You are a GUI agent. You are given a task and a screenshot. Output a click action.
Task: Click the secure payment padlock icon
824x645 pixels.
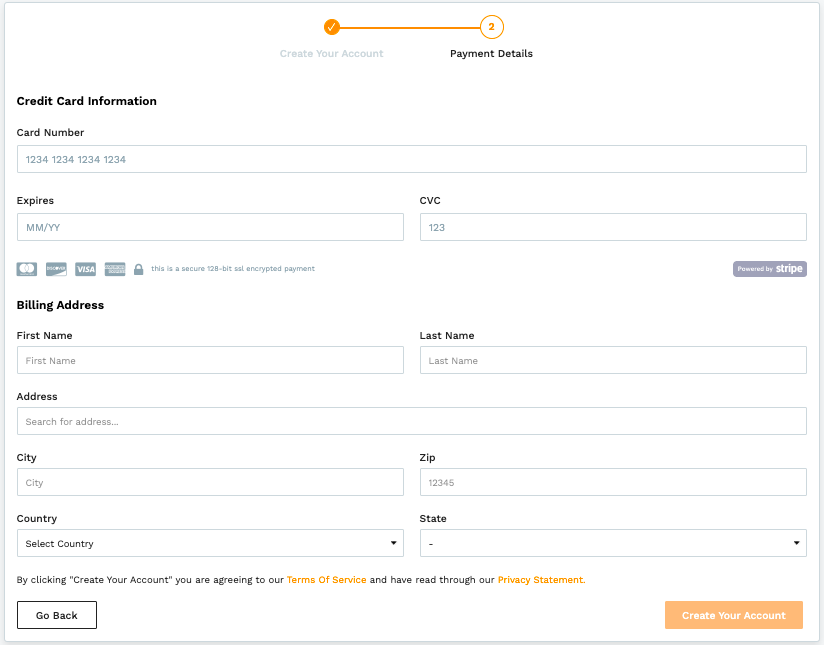pos(139,269)
